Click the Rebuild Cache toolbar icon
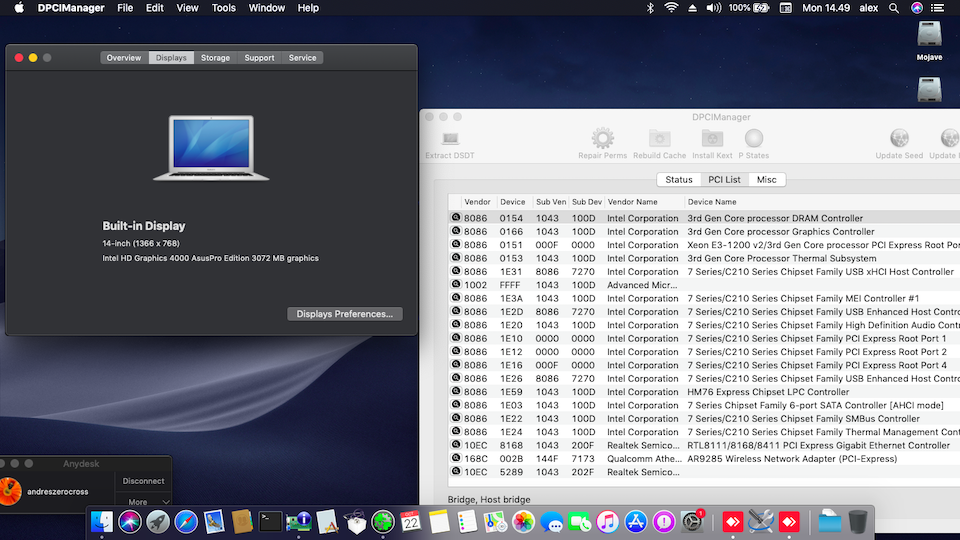The height and width of the screenshot is (540, 960). coord(660,139)
